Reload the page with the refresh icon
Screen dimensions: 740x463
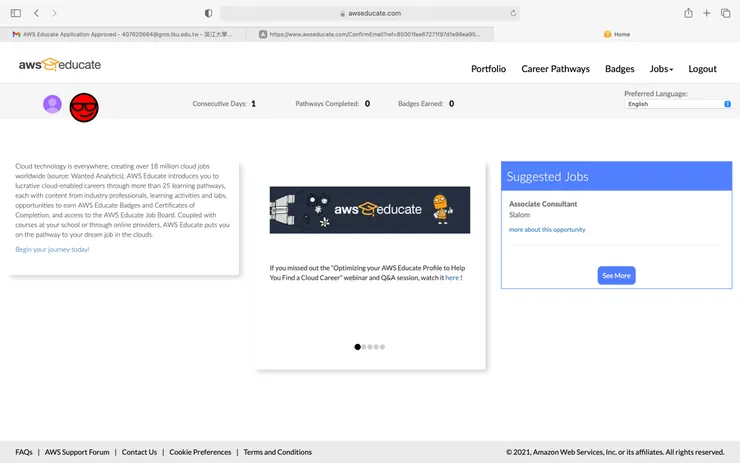tap(513, 13)
